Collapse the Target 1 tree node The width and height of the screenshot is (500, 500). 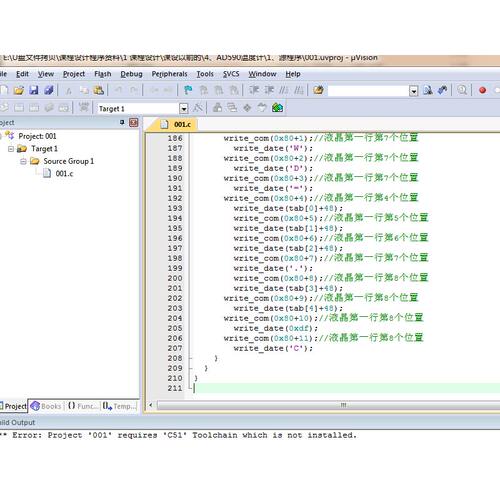[x=11, y=149]
